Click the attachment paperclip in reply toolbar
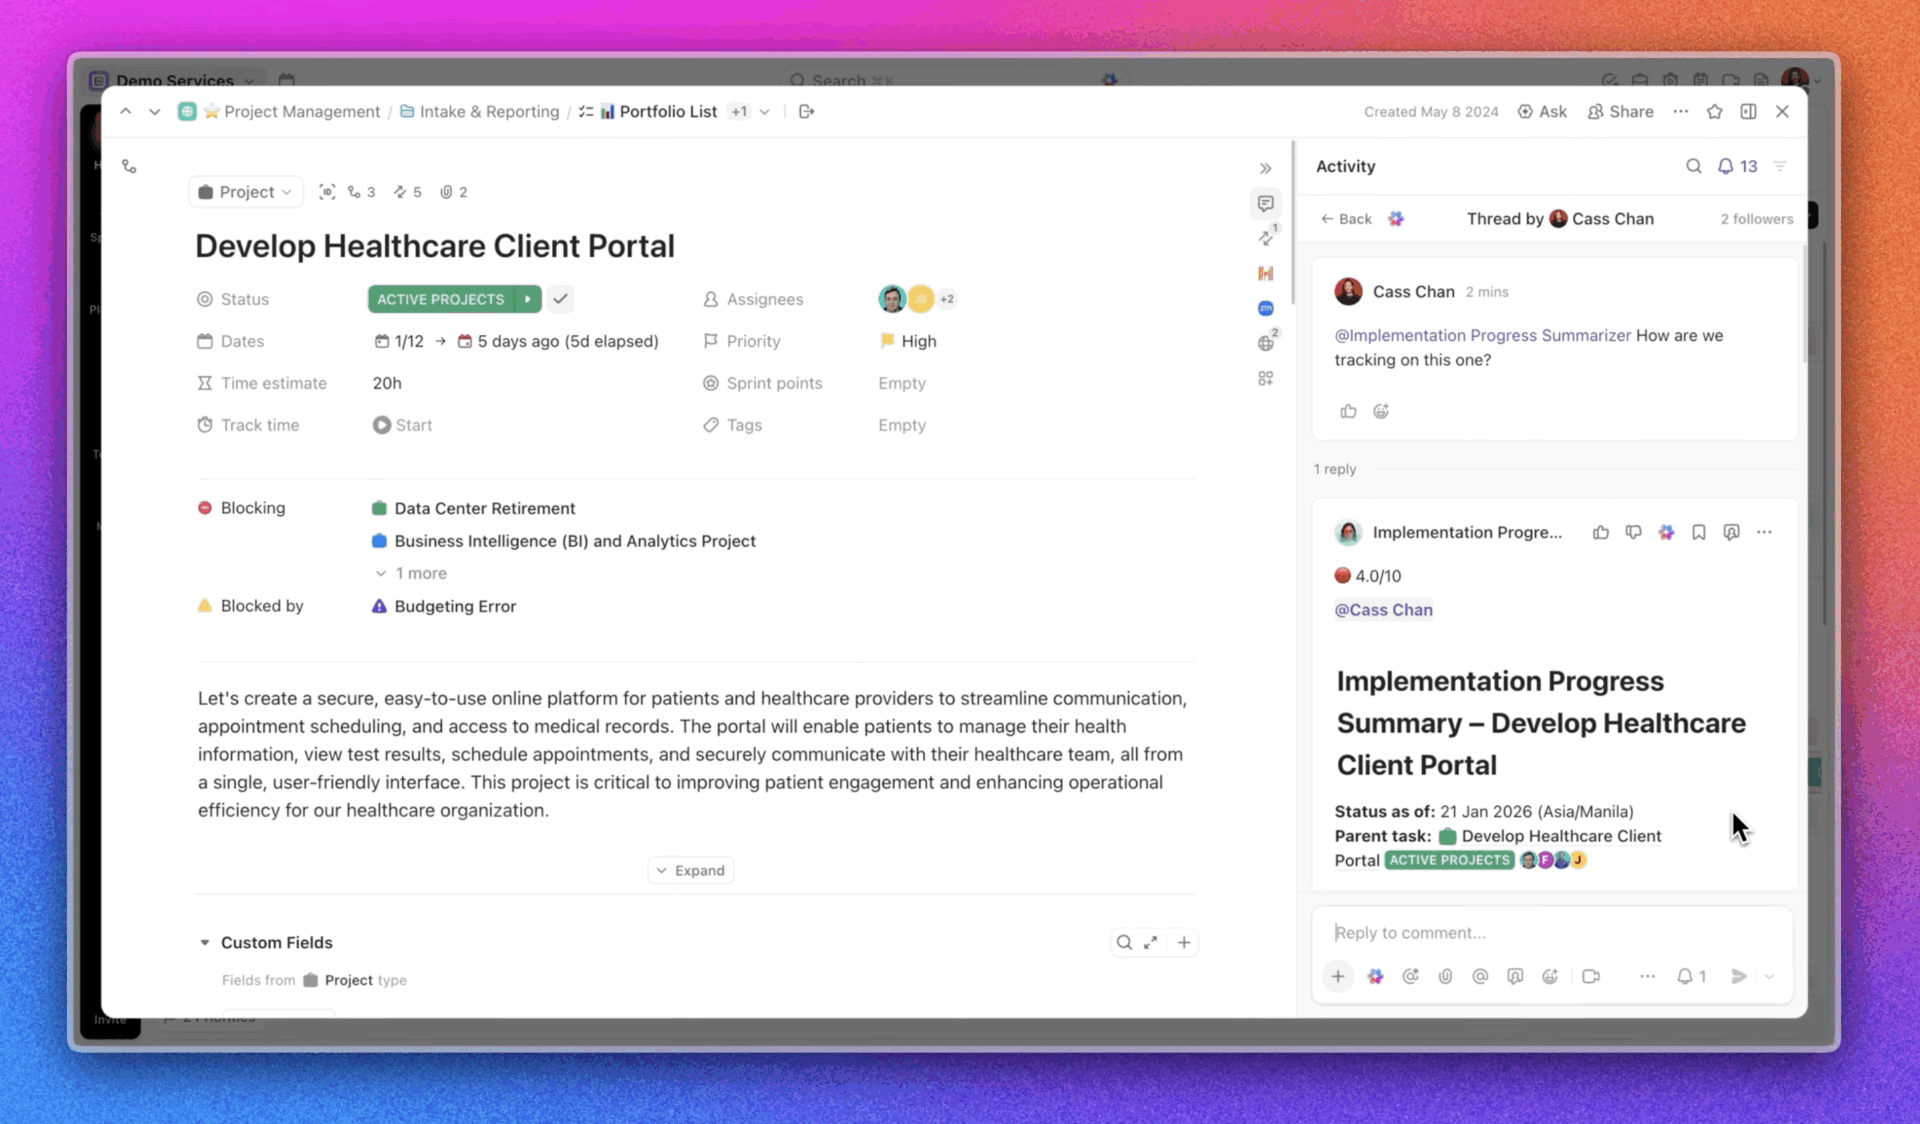The width and height of the screenshot is (1920, 1124). tap(1445, 976)
